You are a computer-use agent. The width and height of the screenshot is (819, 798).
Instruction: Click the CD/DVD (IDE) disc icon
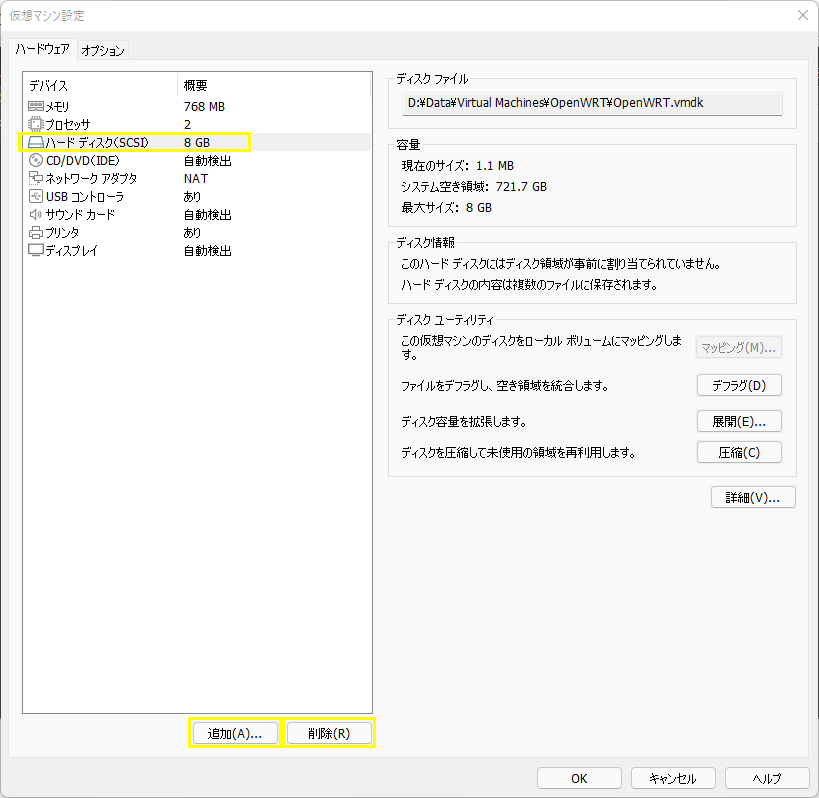tap(36, 160)
